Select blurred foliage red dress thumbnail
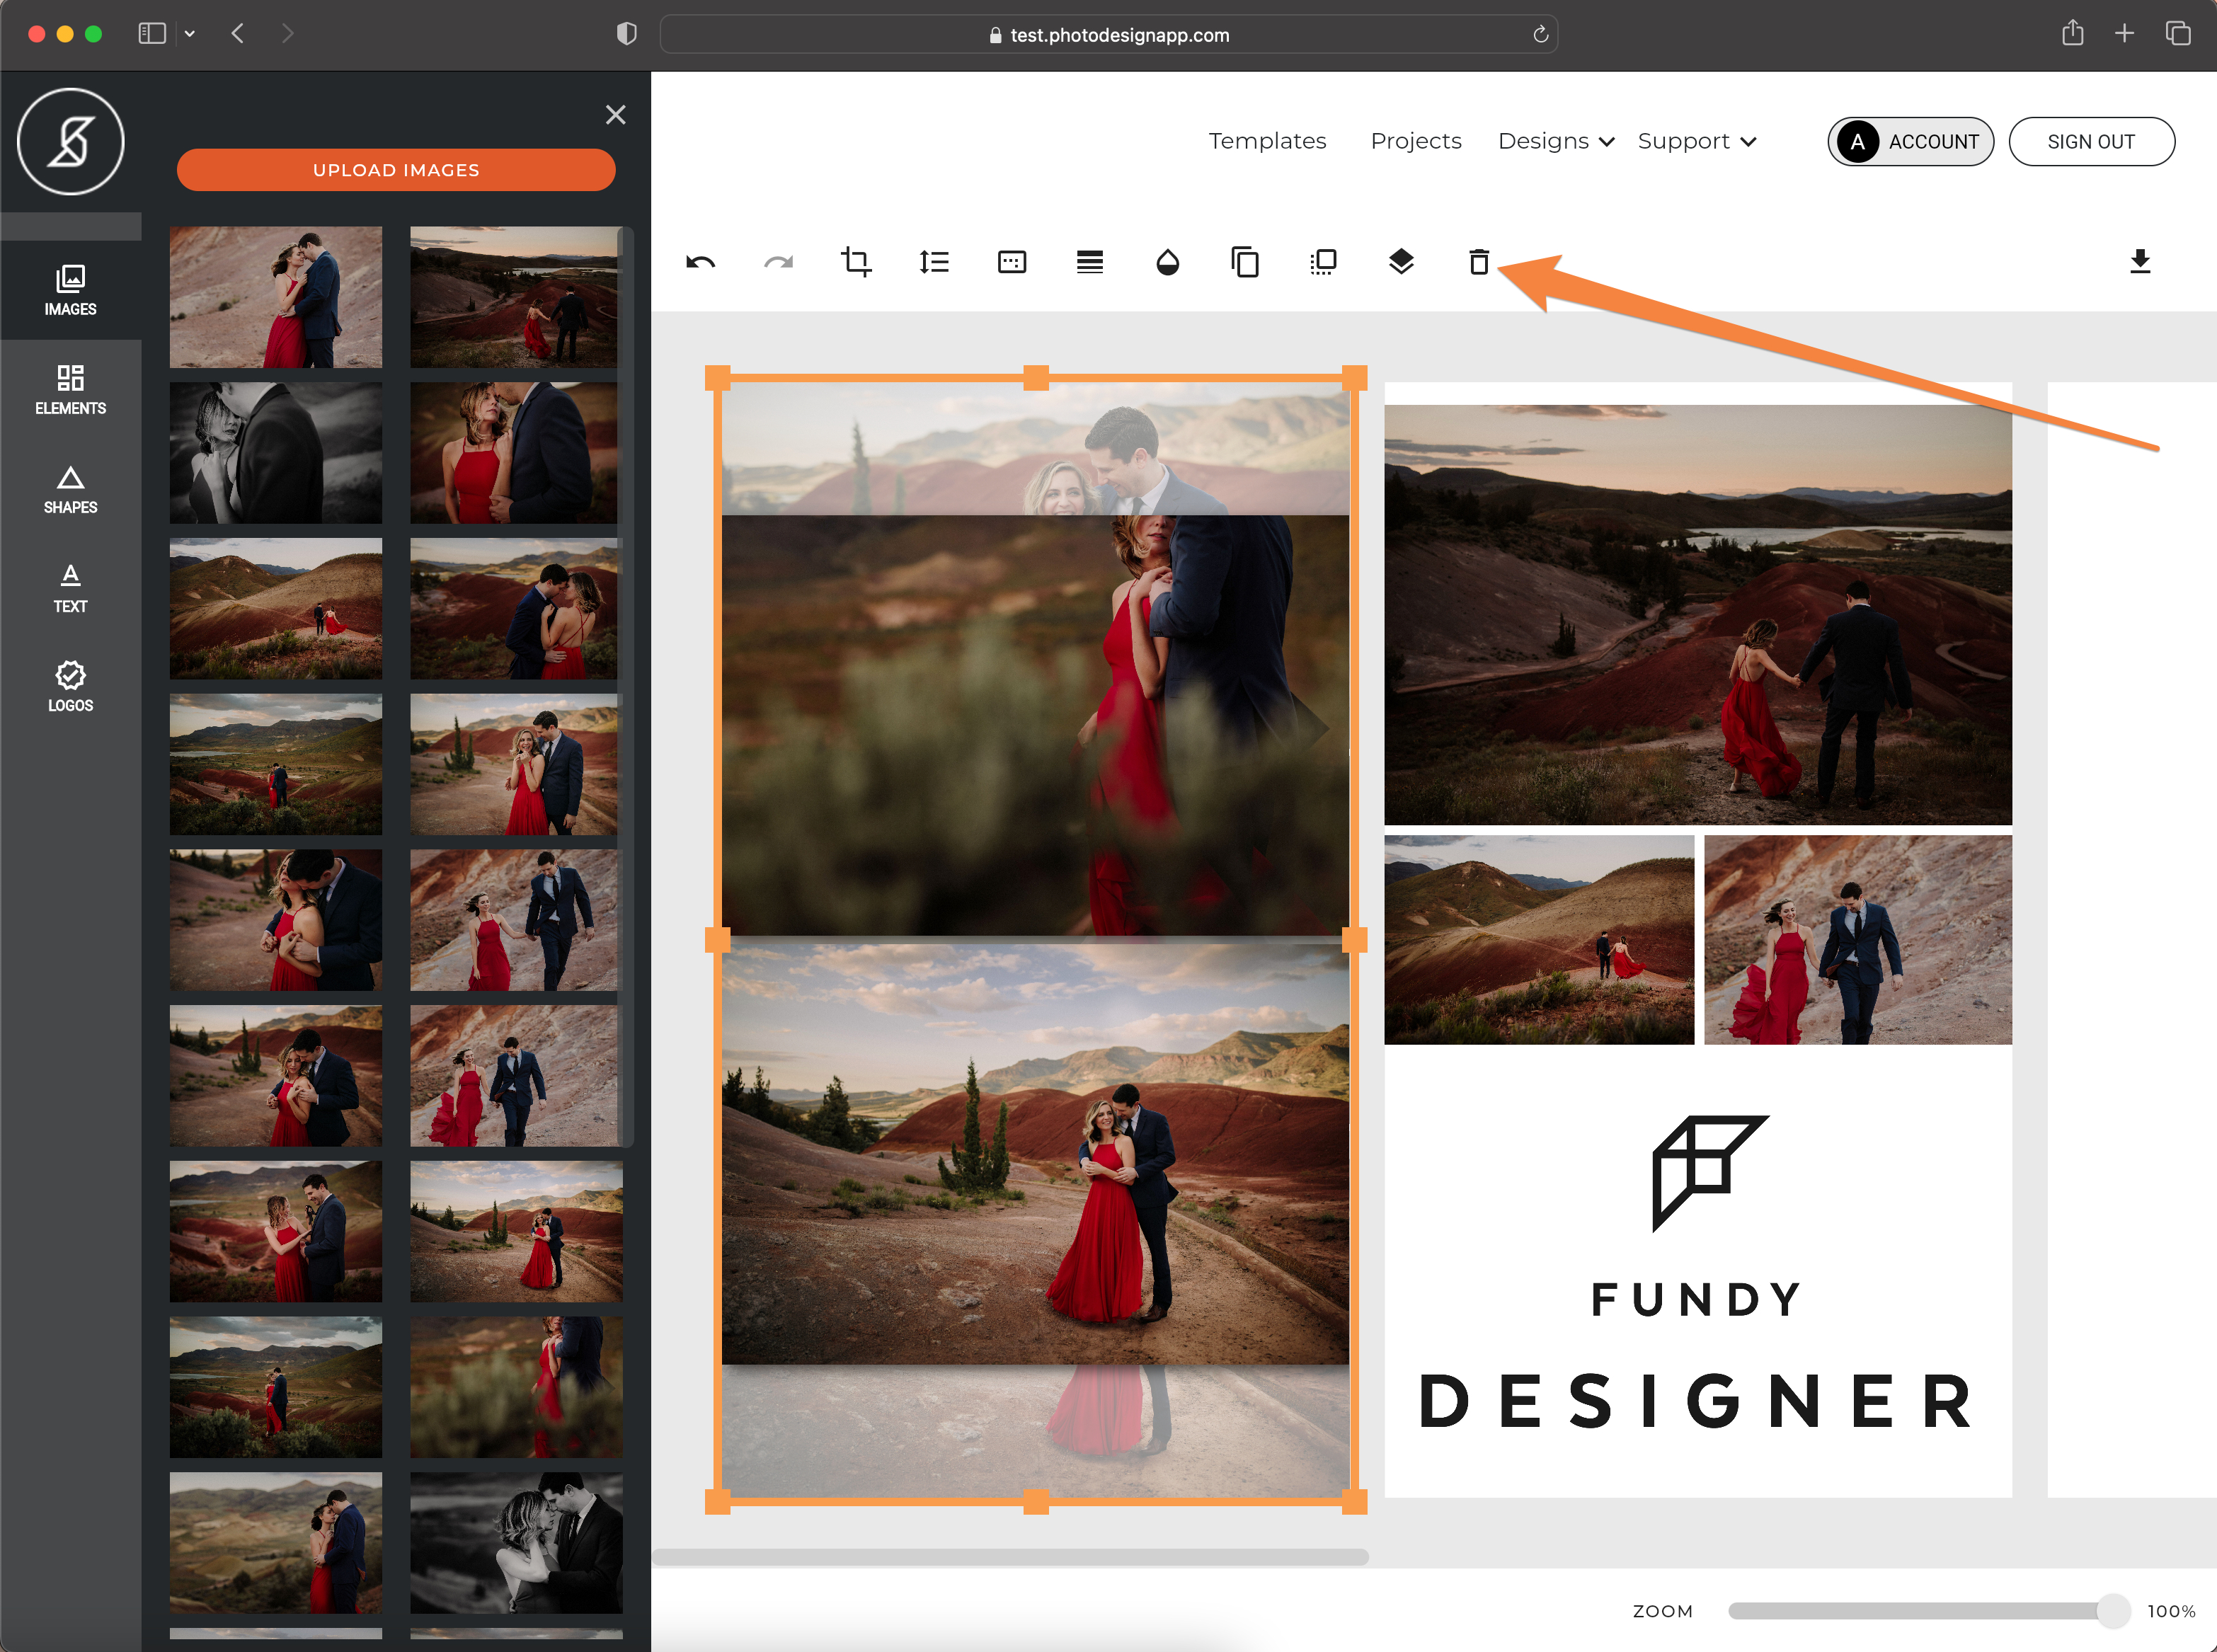This screenshot has width=2217, height=1652. click(x=516, y=1387)
